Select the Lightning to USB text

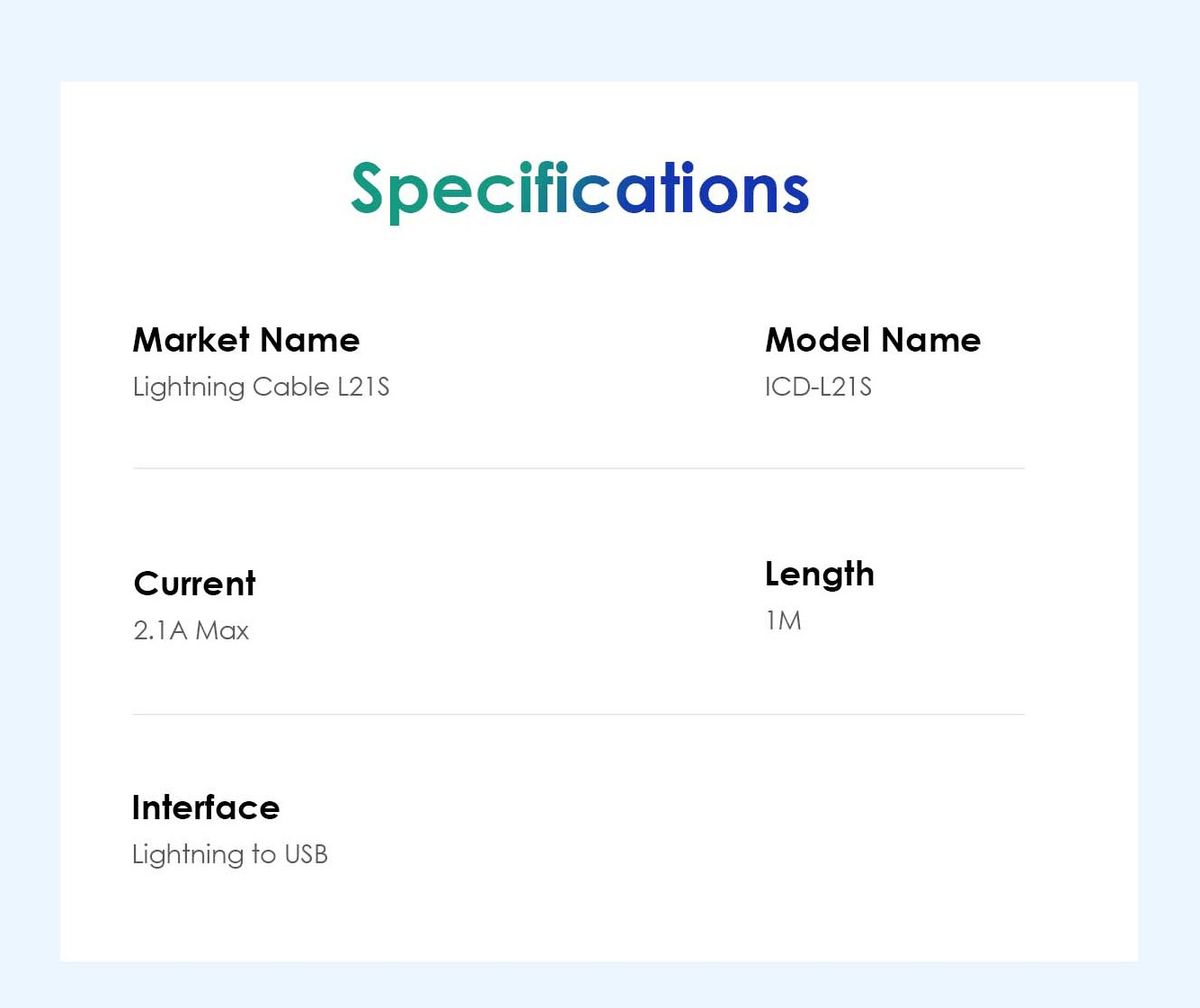[x=230, y=855]
